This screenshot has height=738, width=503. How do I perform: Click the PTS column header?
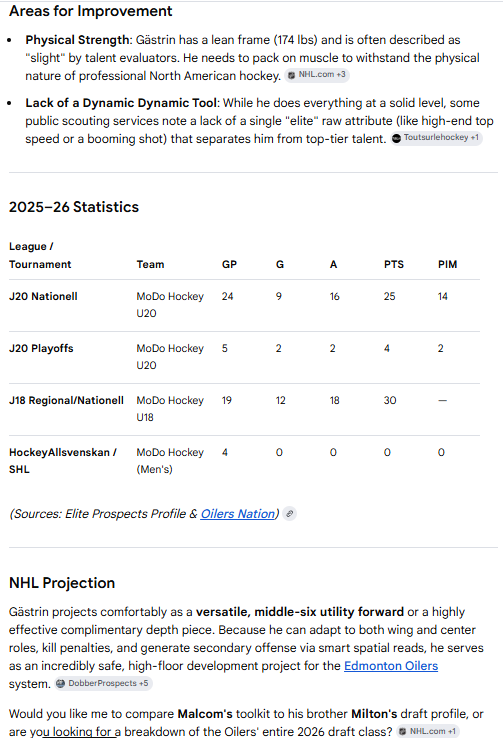click(394, 265)
